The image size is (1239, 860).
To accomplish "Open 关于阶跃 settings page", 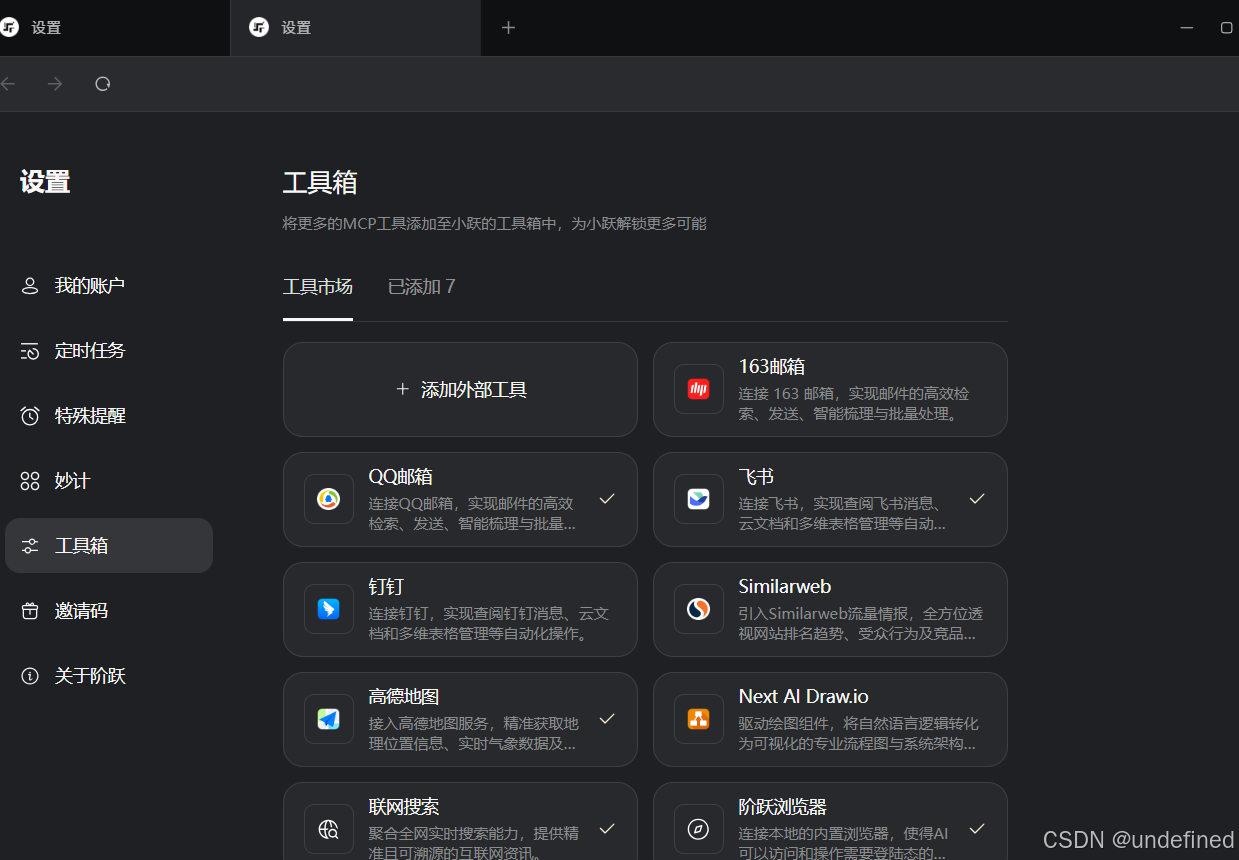I will pyautogui.click(x=109, y=676).
